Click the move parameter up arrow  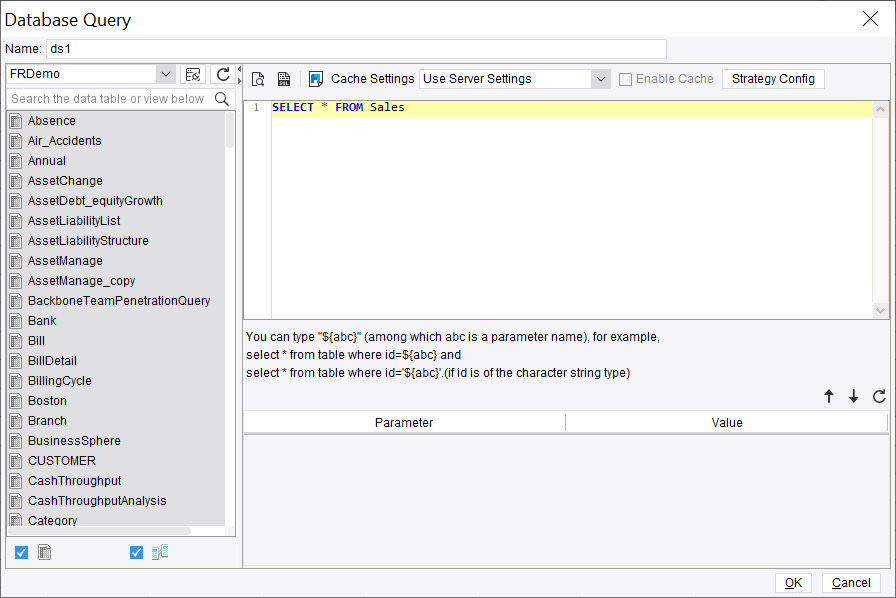(x=829, y=396)
